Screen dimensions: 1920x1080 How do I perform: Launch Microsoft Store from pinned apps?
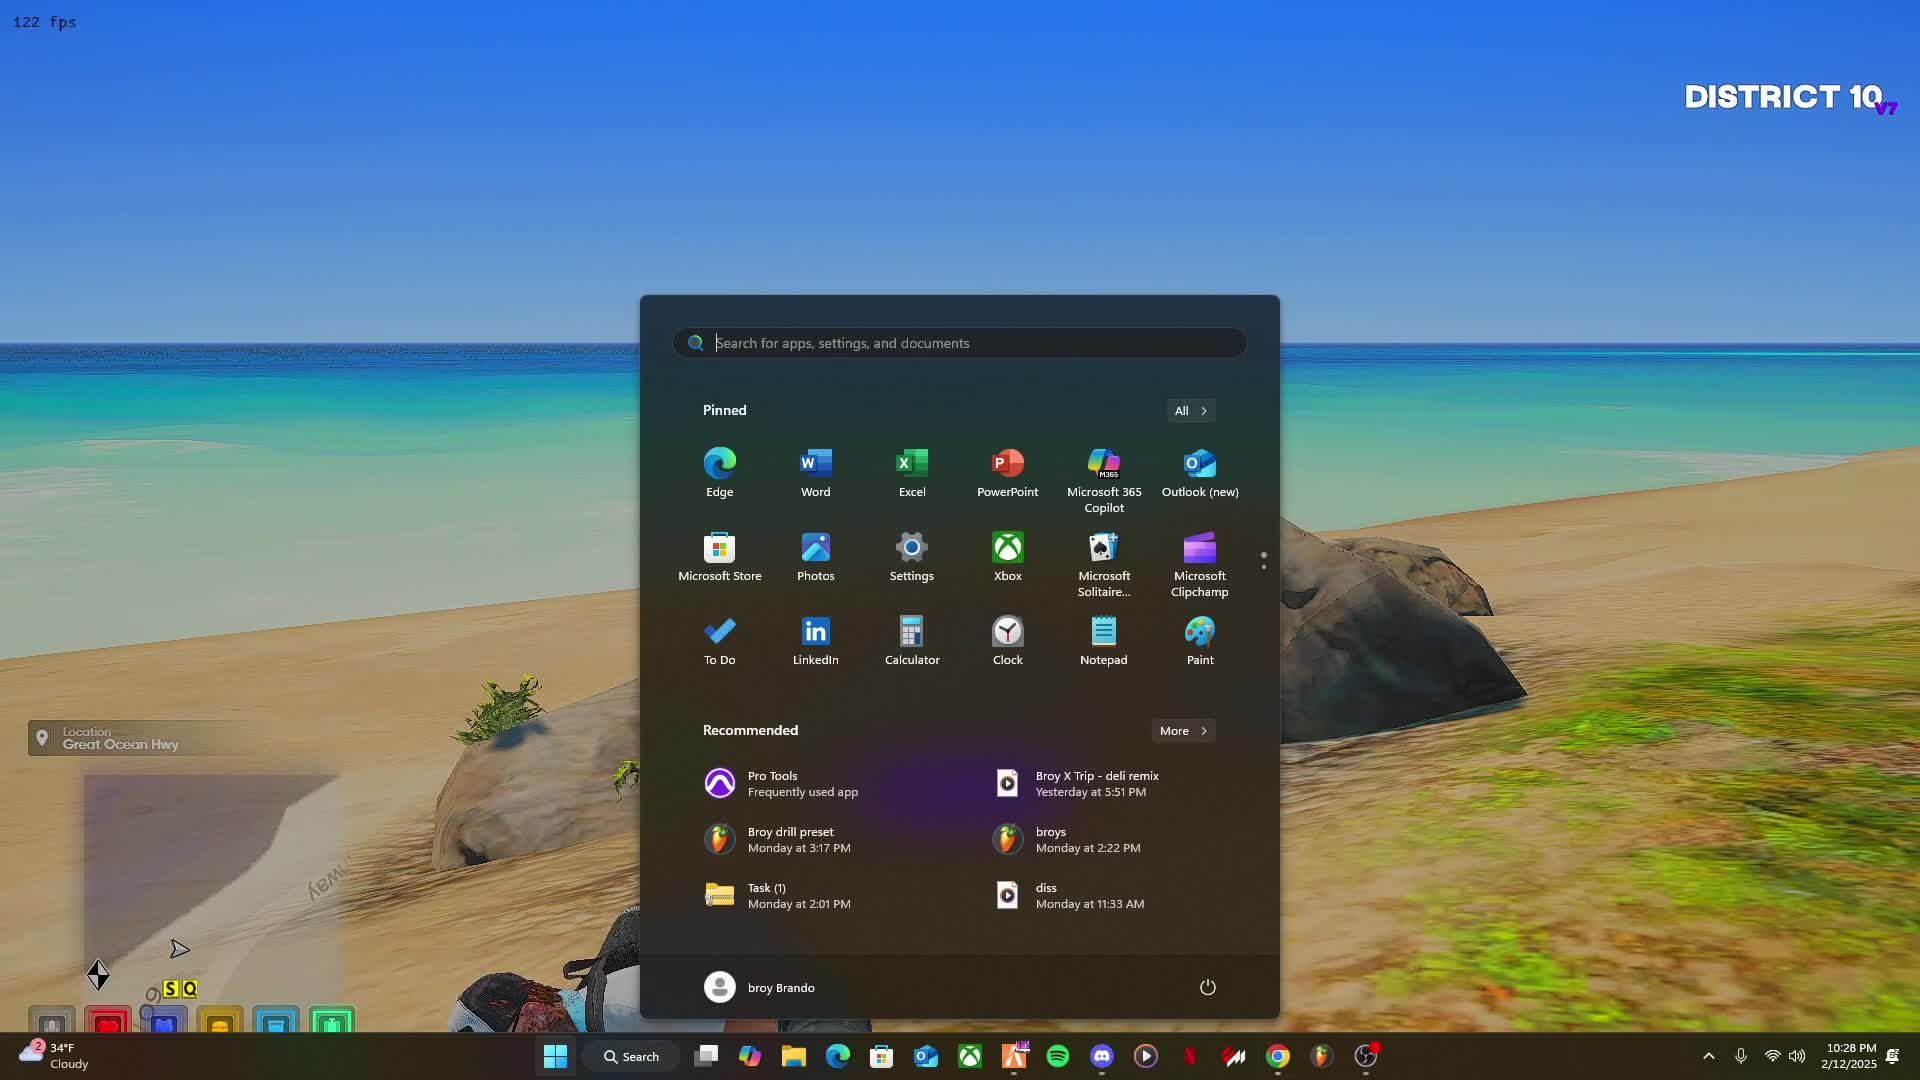coord(719,557)
